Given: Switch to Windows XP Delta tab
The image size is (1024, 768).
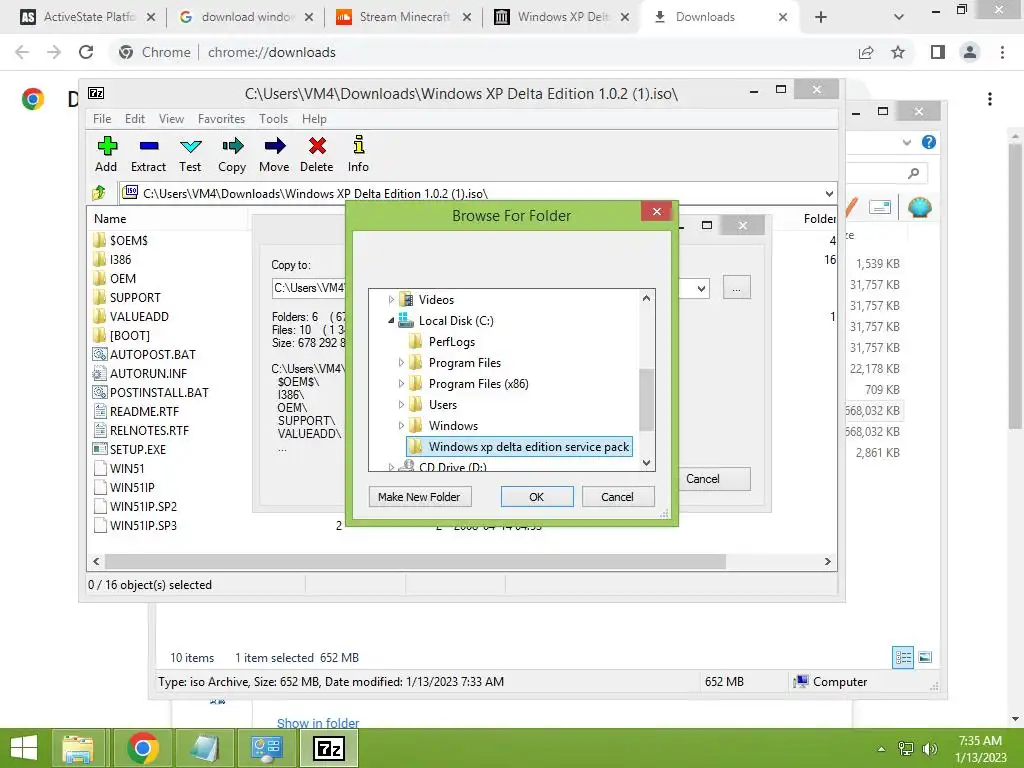Looking at the screenshot, I should tap(563, 17).
